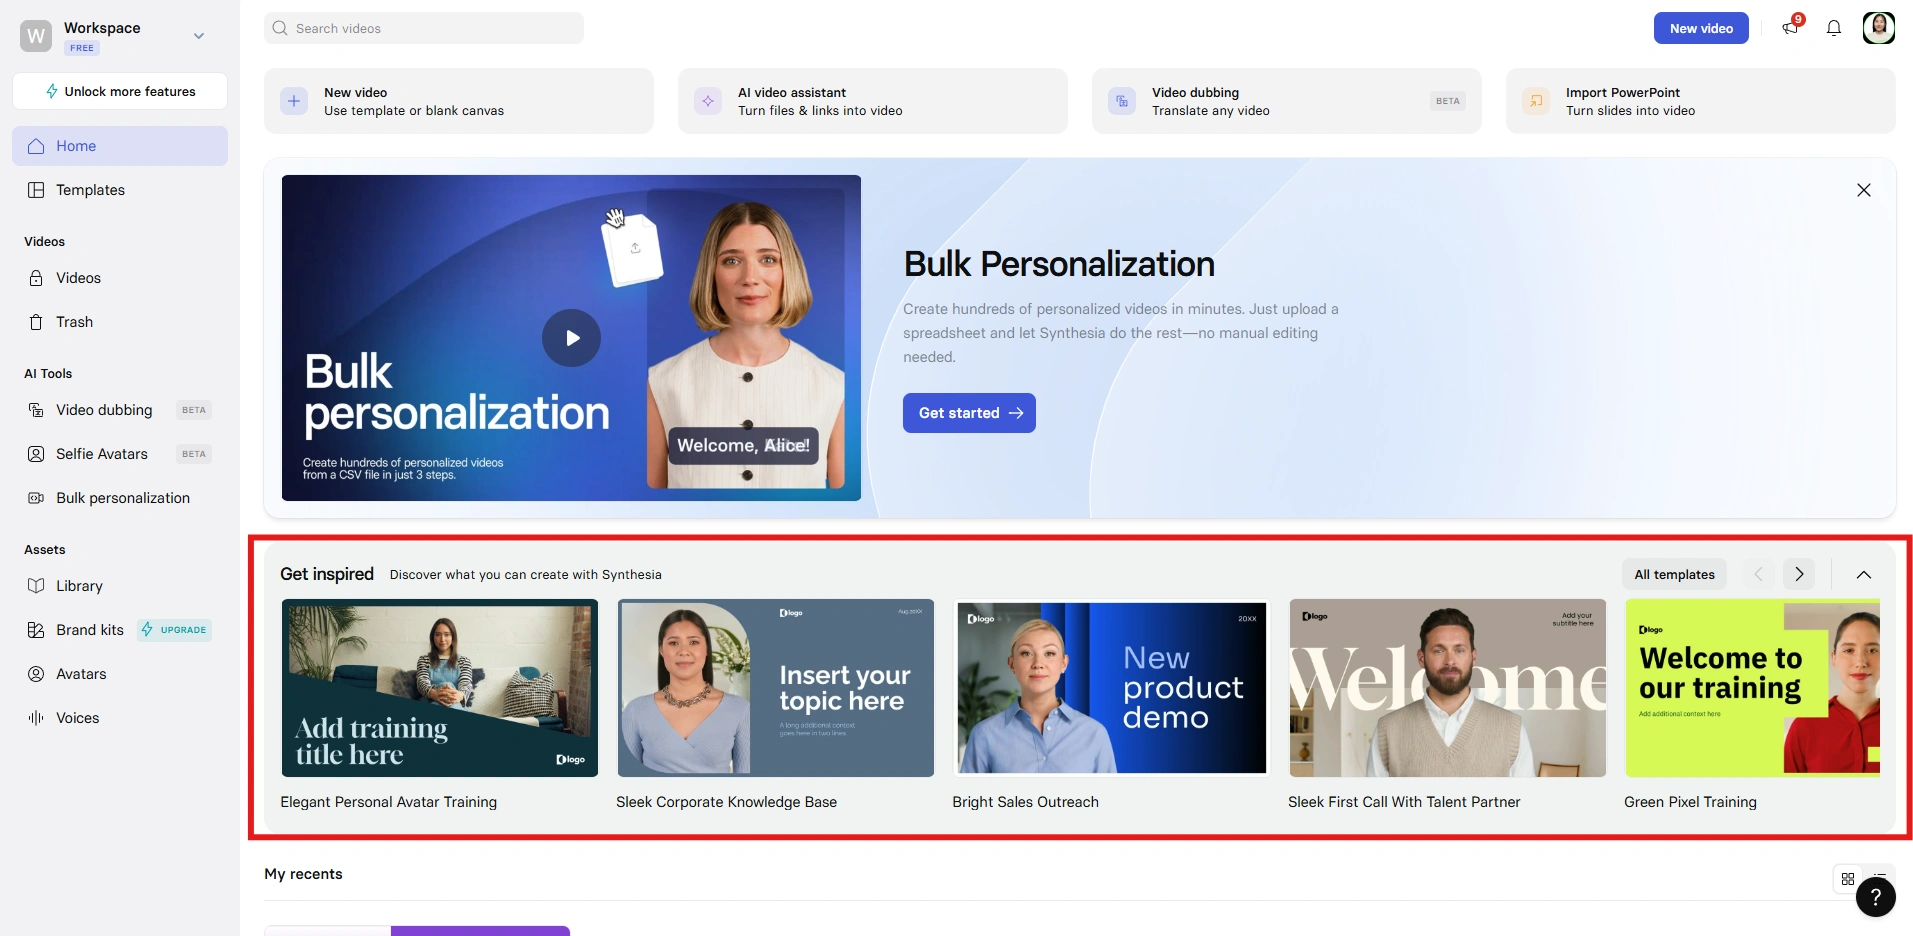Click the Voices waveform icon
Image resolution: width=1913 pixels, height=936 pixels.
36,718
